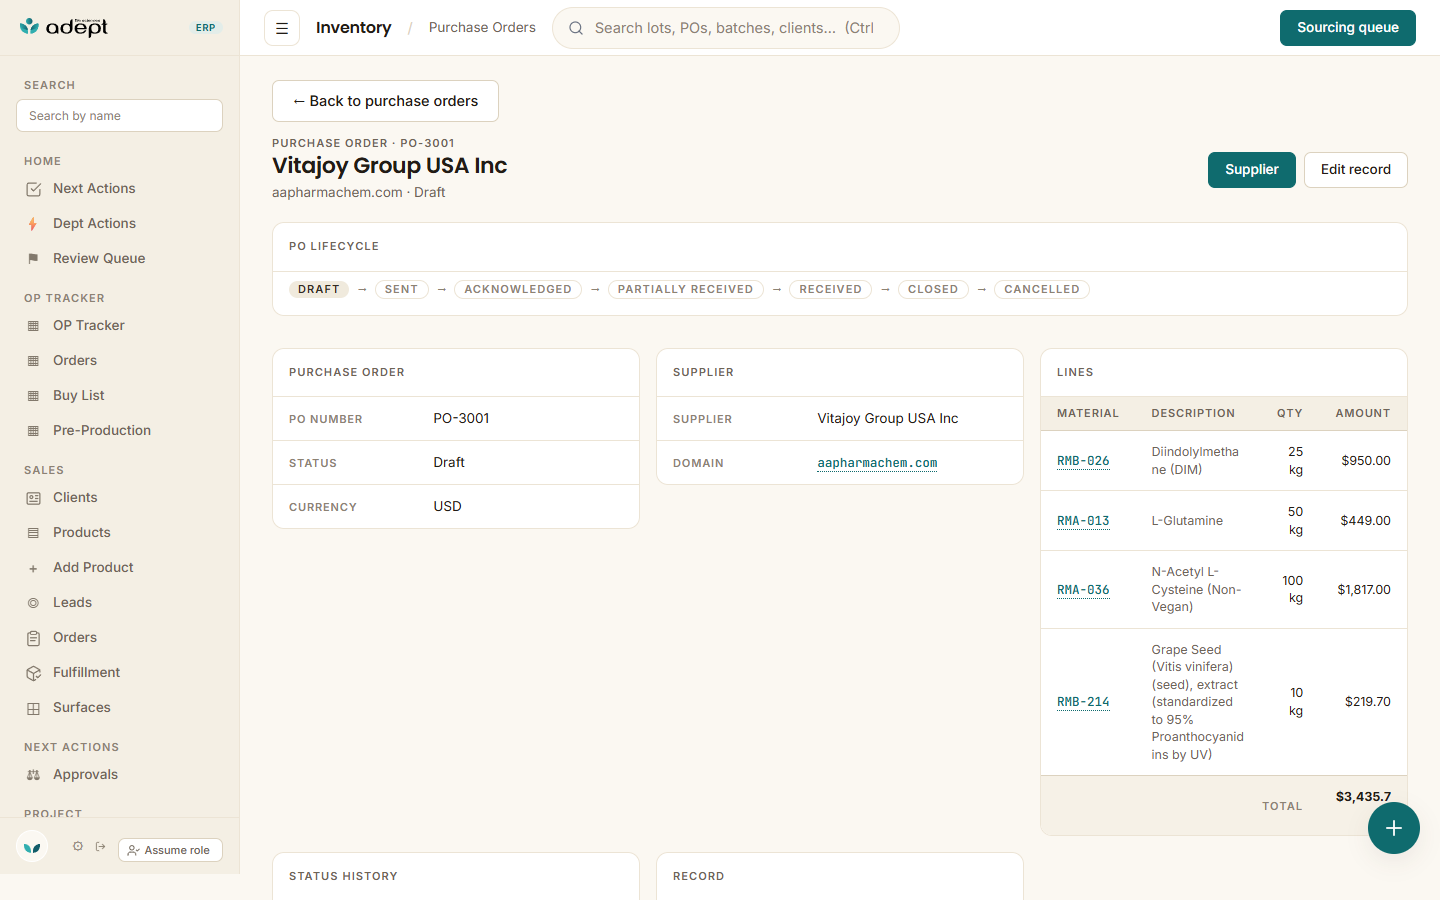
Task: Navigate to Pre-Production
Action: tap(120, 430)
